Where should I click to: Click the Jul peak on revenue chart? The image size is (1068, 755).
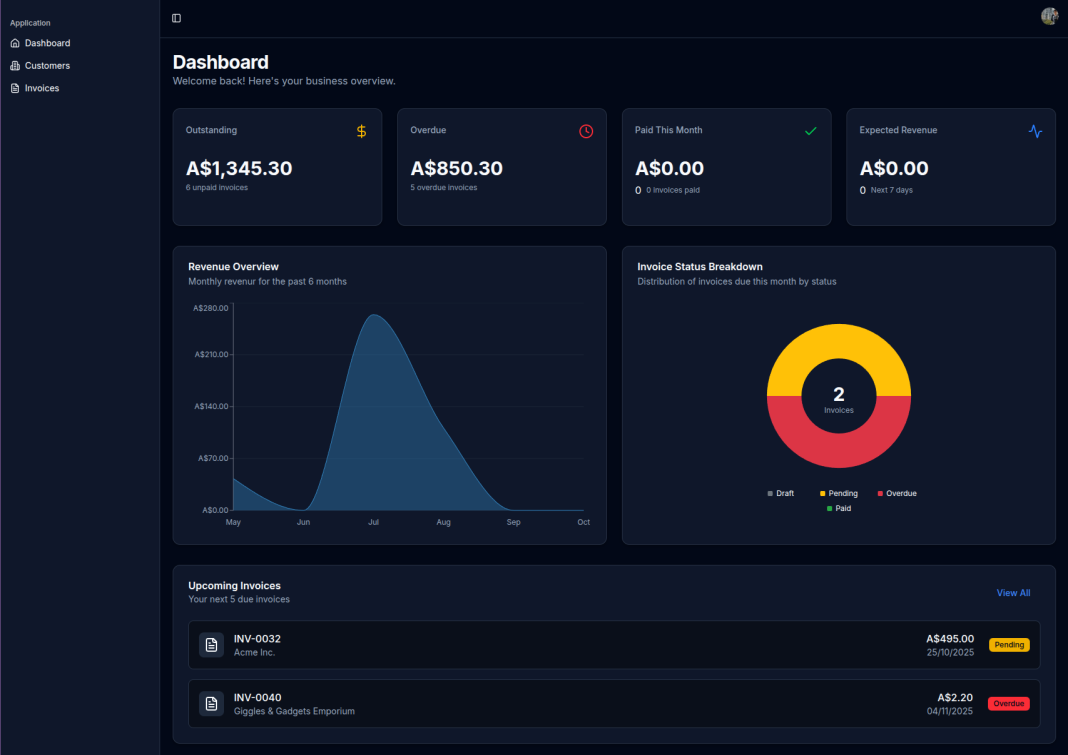click(374, 316)
